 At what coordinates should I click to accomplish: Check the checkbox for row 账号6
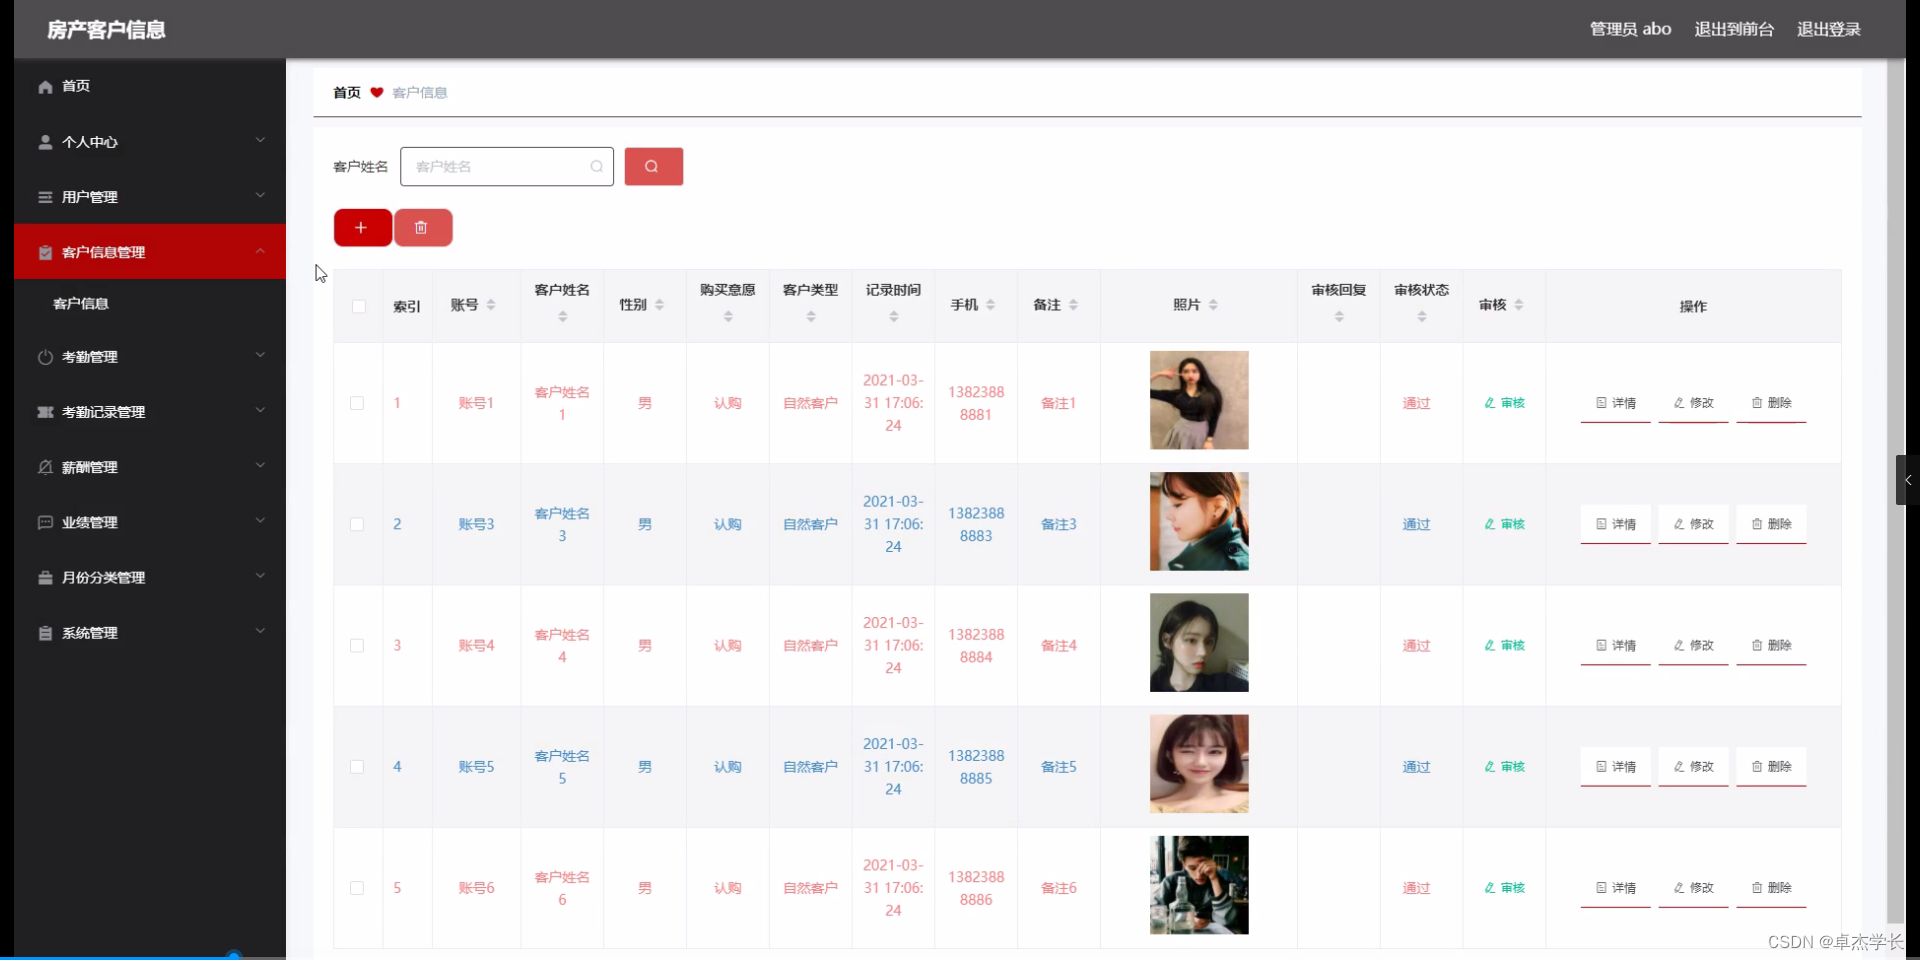357,888
